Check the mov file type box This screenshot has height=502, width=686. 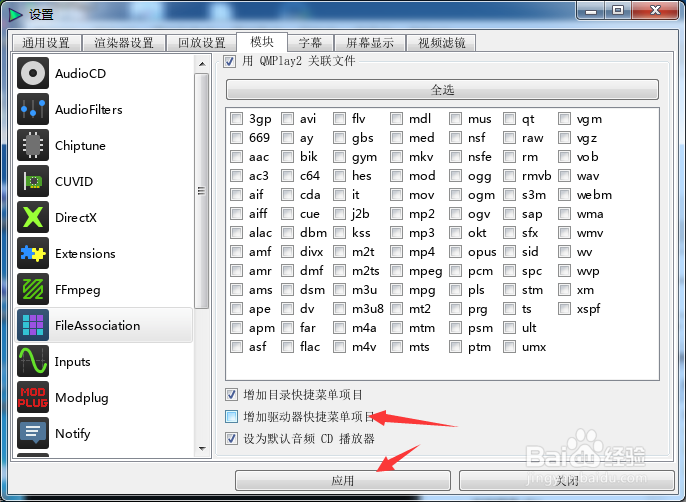[397, 195]
